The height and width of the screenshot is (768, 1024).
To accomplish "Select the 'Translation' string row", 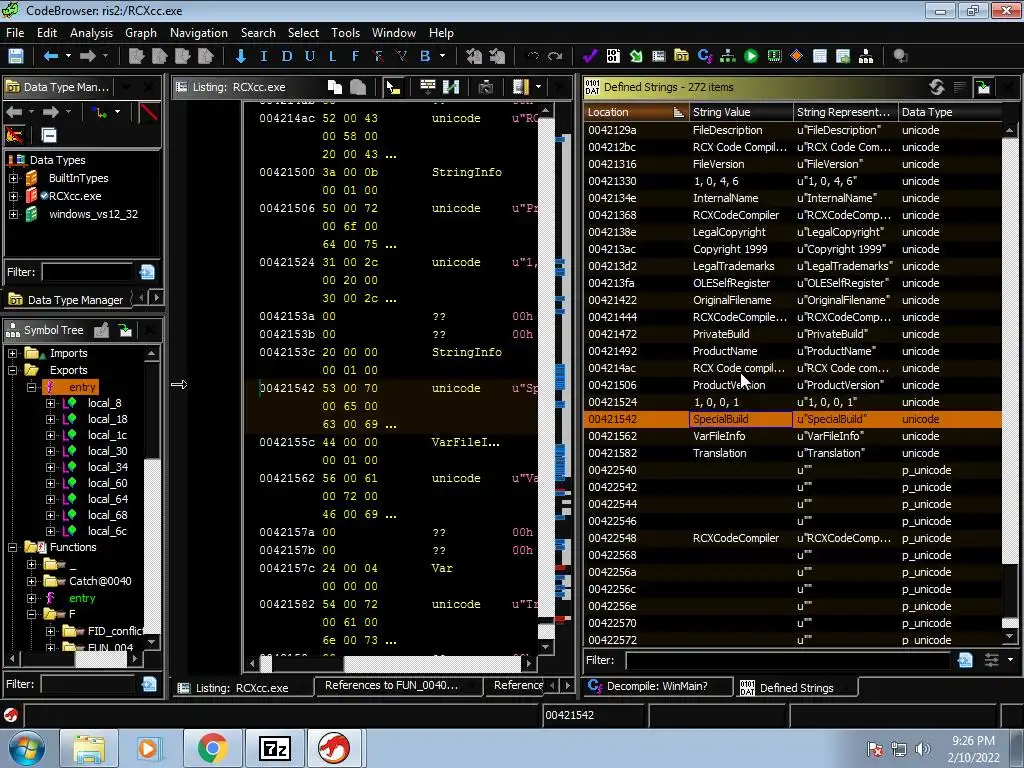I will (x=792, y=453).
